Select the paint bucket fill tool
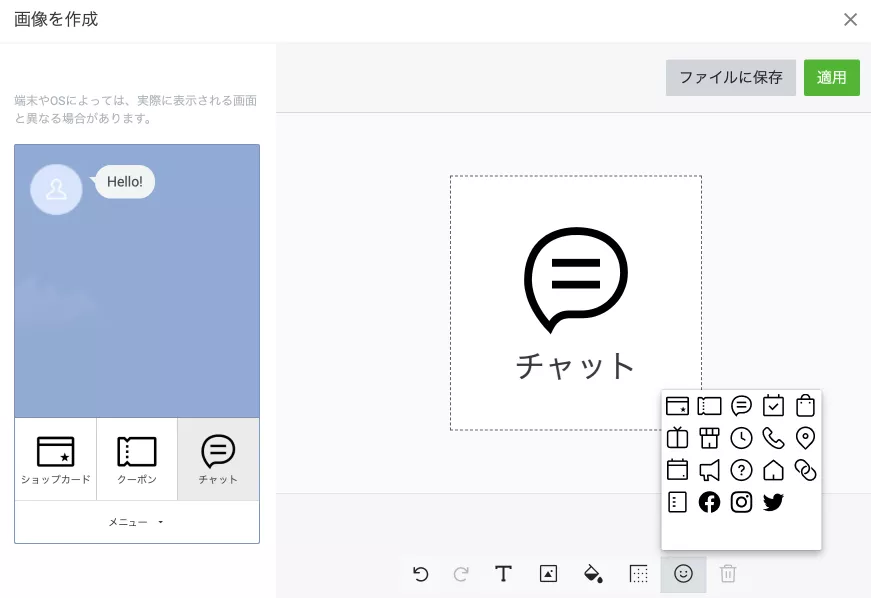Viewport: 871px width, 598px height. point(593,574)
